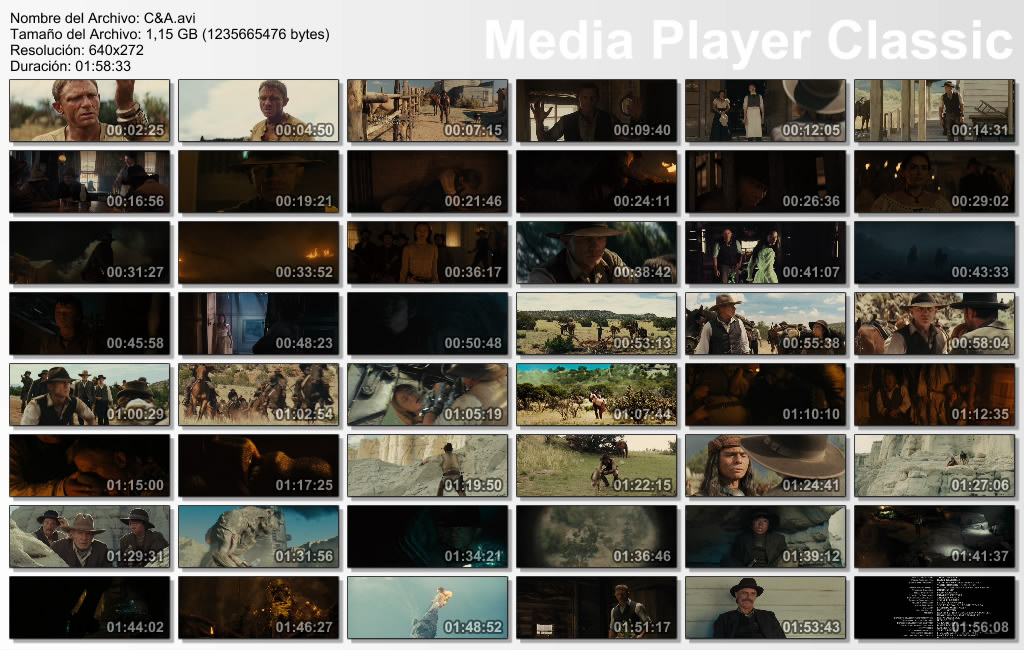Viewport: 1024px width, 650px height.
Task: Open the thumbnail stamped 00:29:02
Action: click(935, 182)
